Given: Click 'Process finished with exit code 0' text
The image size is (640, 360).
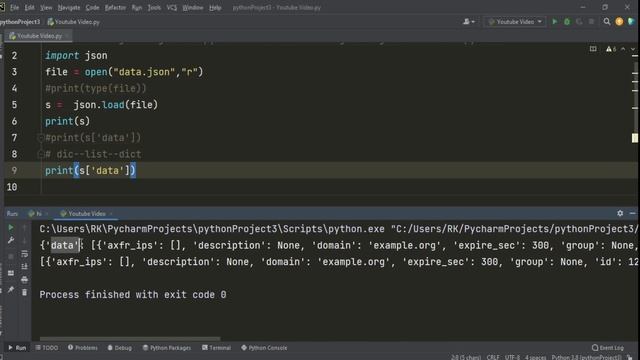Looking at the screenshot, I should click(x=133, y=294).
